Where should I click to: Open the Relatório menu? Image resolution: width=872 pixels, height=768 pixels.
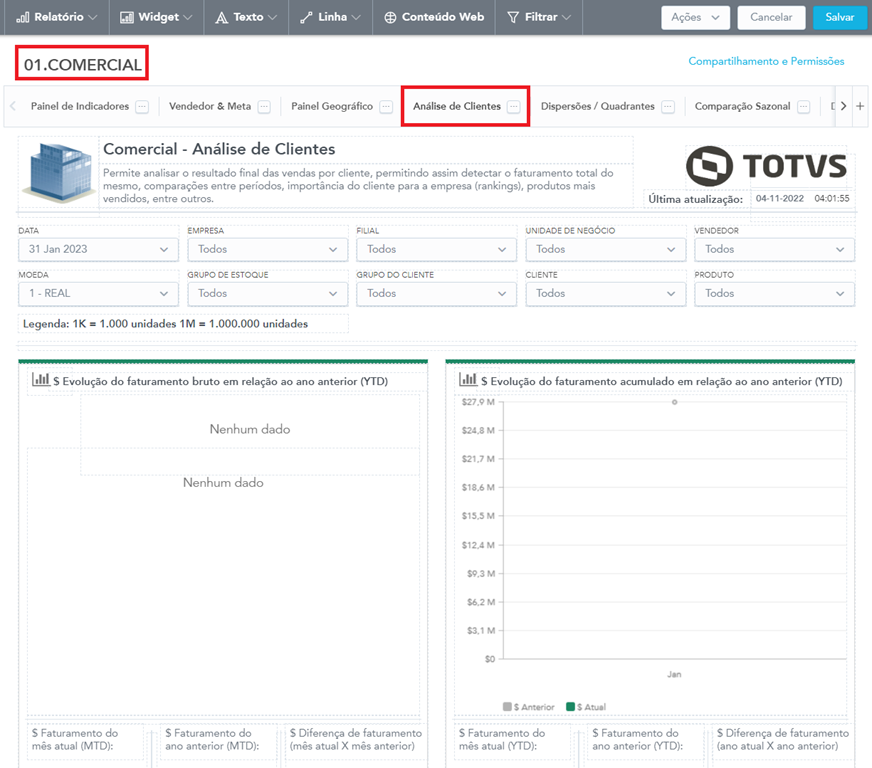(57, 17)
